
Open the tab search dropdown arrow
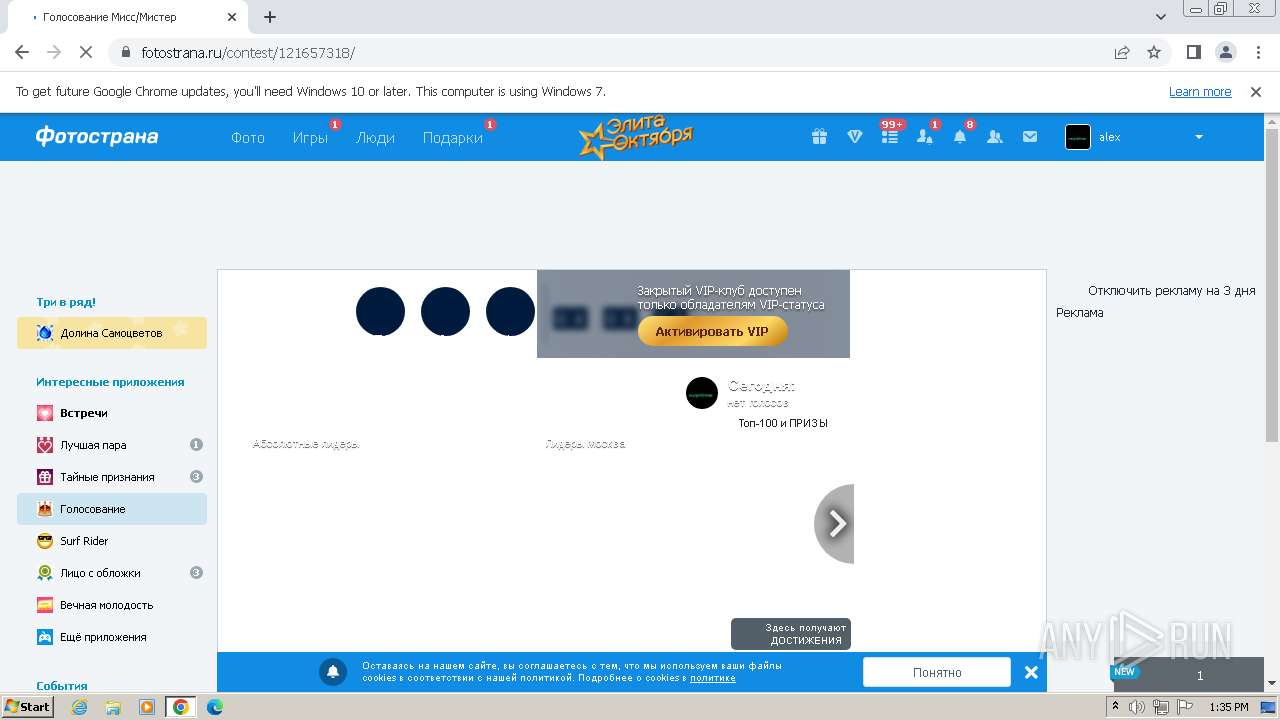coord(1161,17)
